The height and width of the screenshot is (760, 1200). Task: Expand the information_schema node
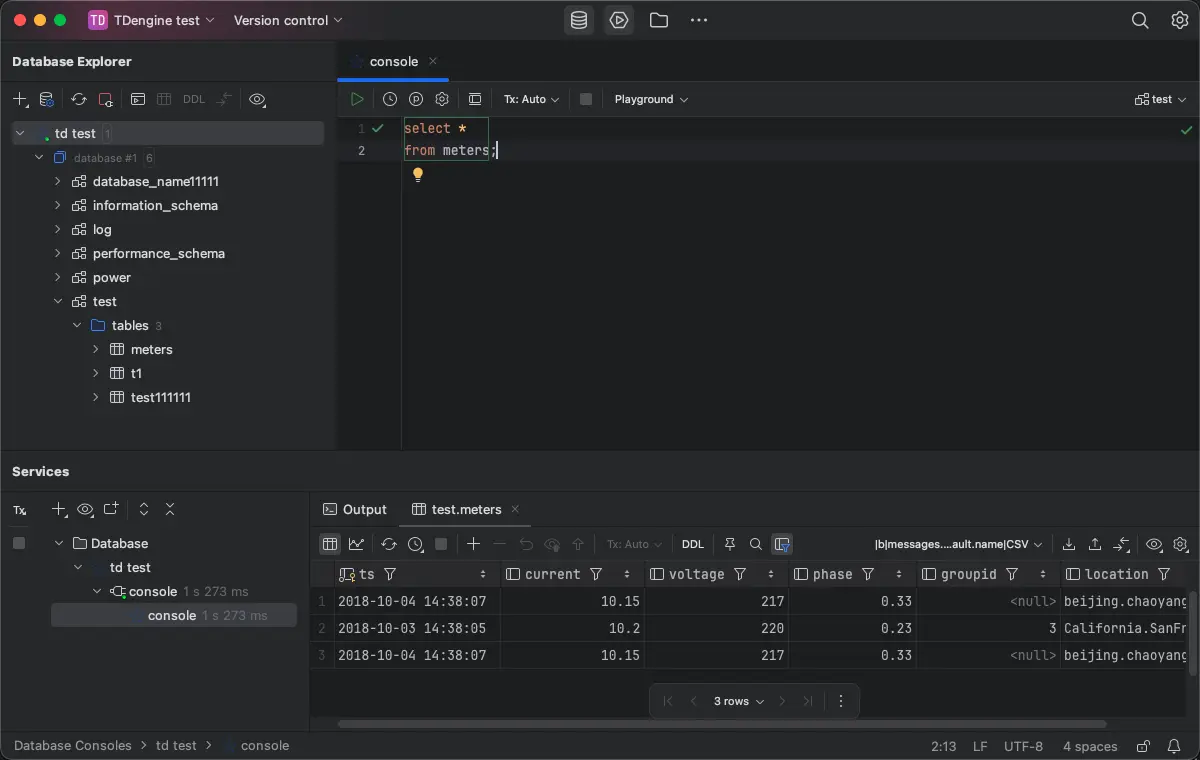click(x=57, y=205)
